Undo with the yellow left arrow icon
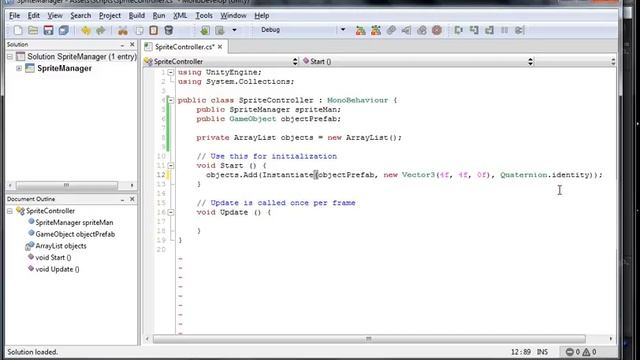Image resolution: width=640 pixels, height=360 pixels. coord(86,30)
